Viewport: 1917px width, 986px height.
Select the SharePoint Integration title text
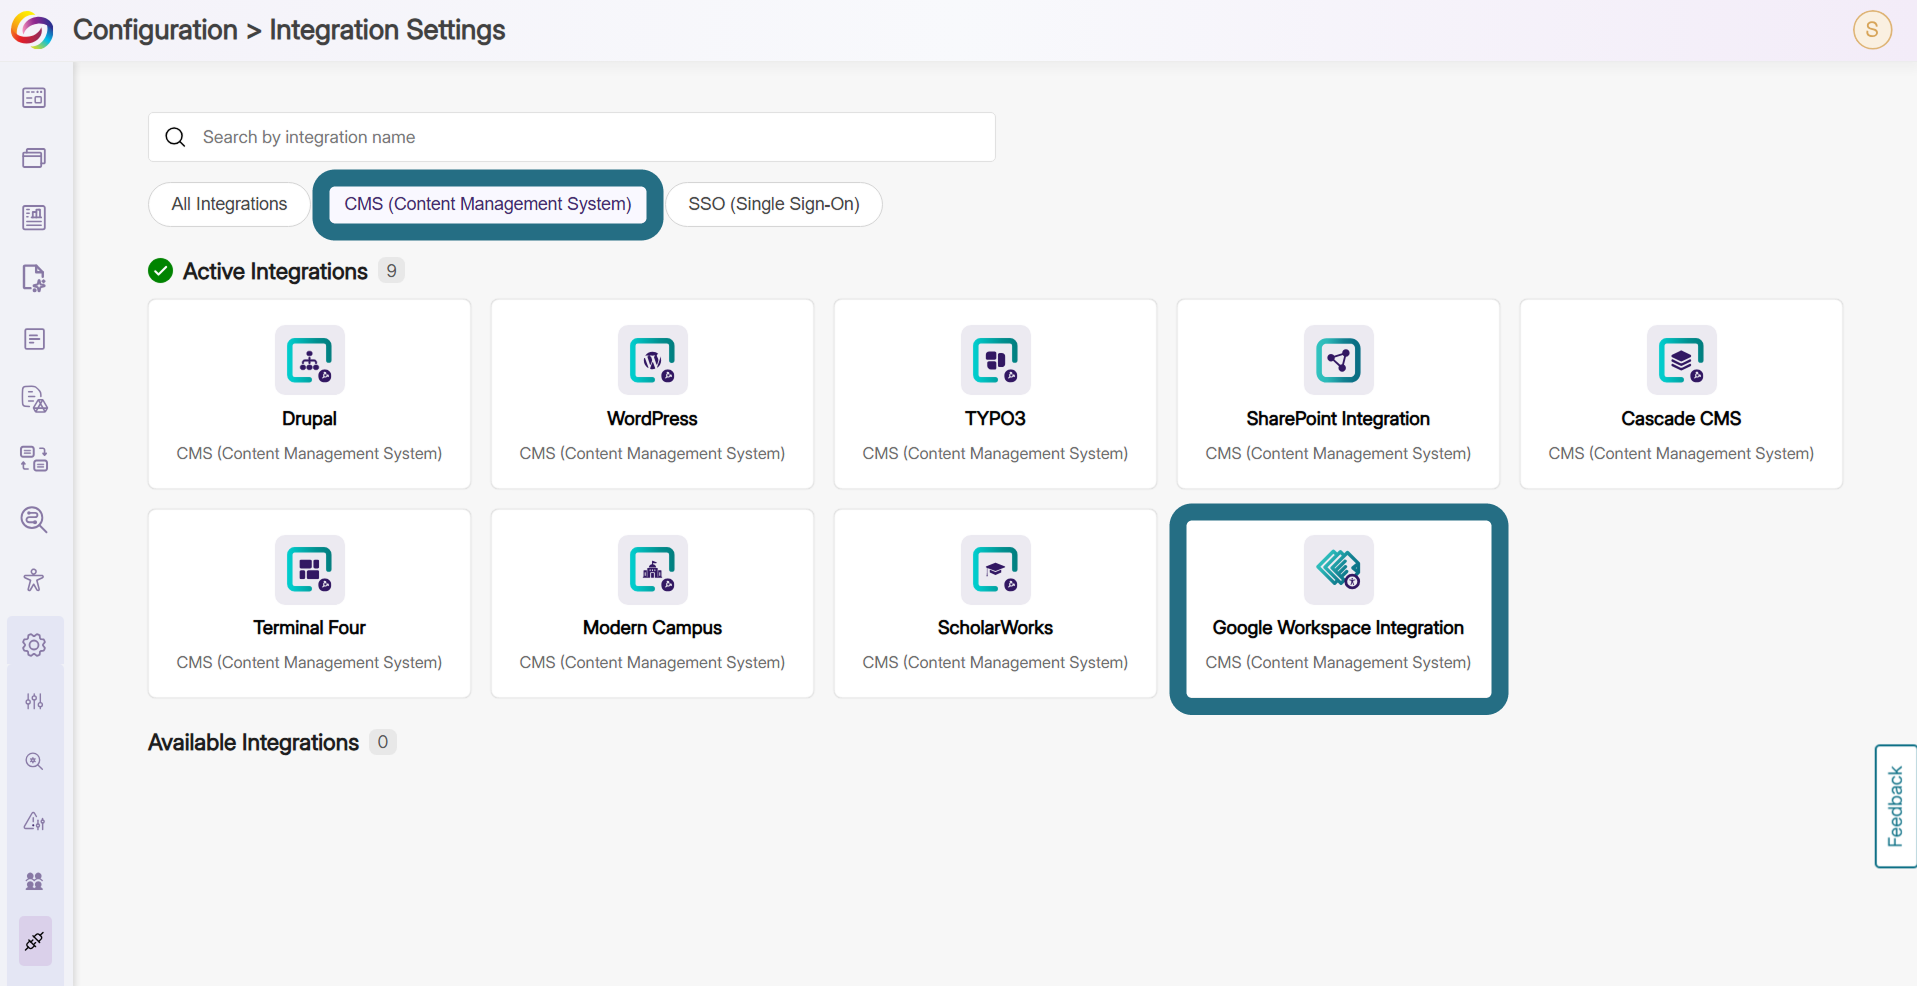pos(1338,419)
